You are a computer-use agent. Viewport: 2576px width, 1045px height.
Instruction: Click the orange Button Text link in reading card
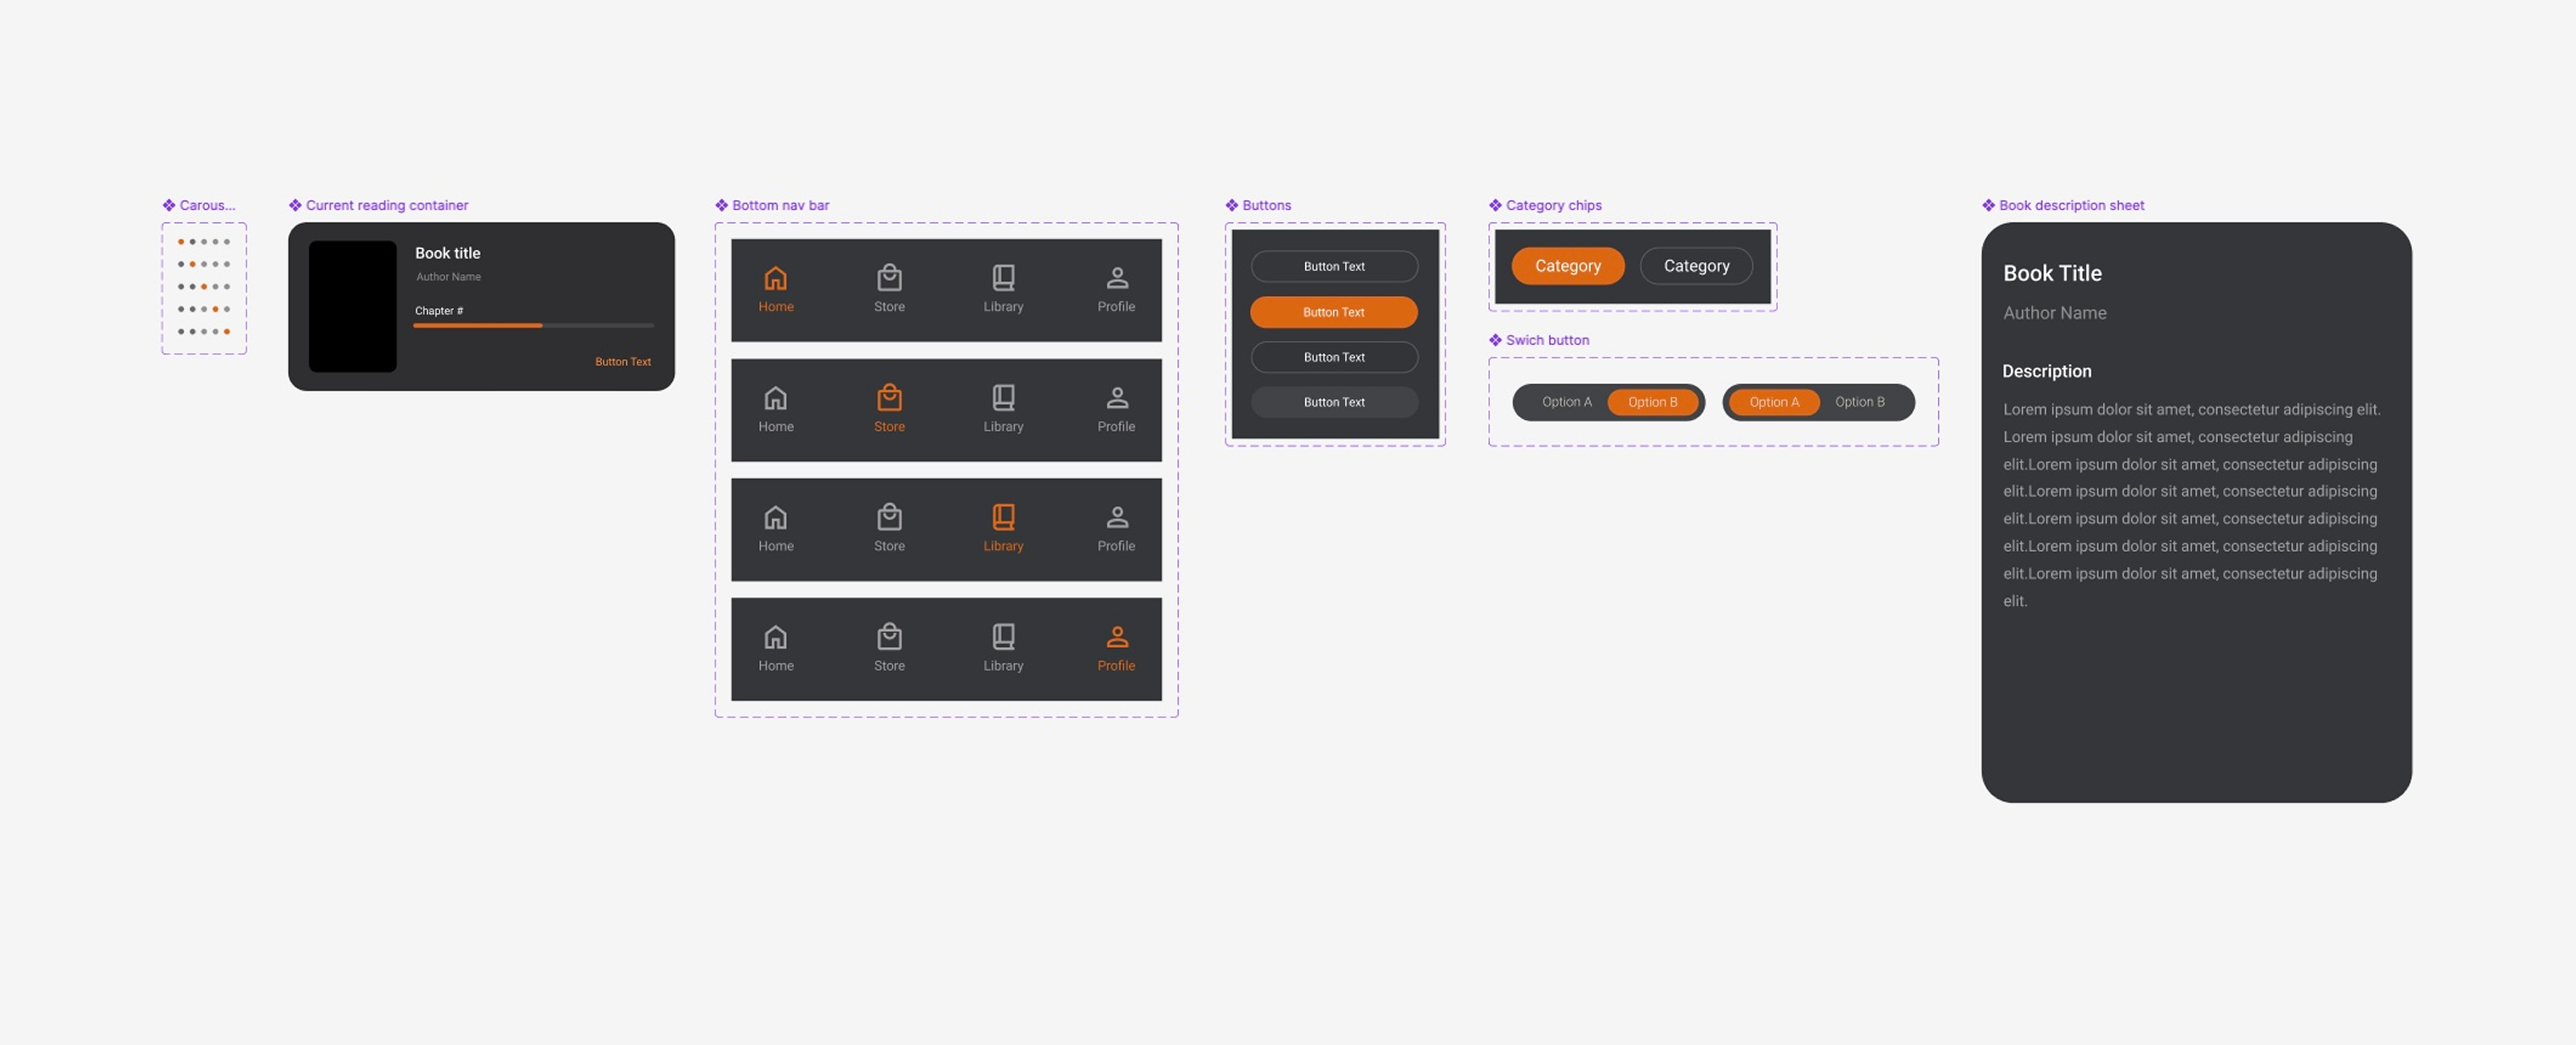622,362
